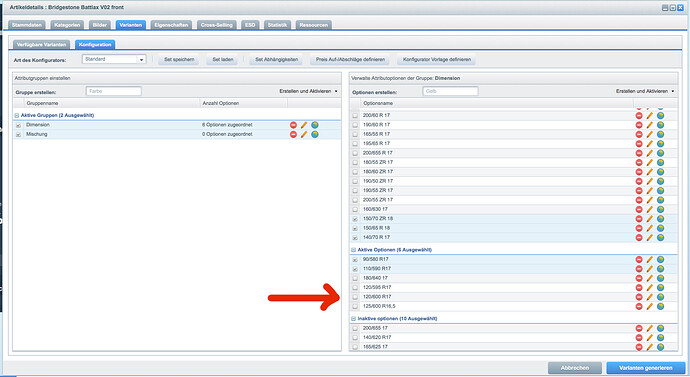This screenshot has height=377, width=690.
Task: Open the Art des Konfigurators dropdown
Action: click(141, 59)
